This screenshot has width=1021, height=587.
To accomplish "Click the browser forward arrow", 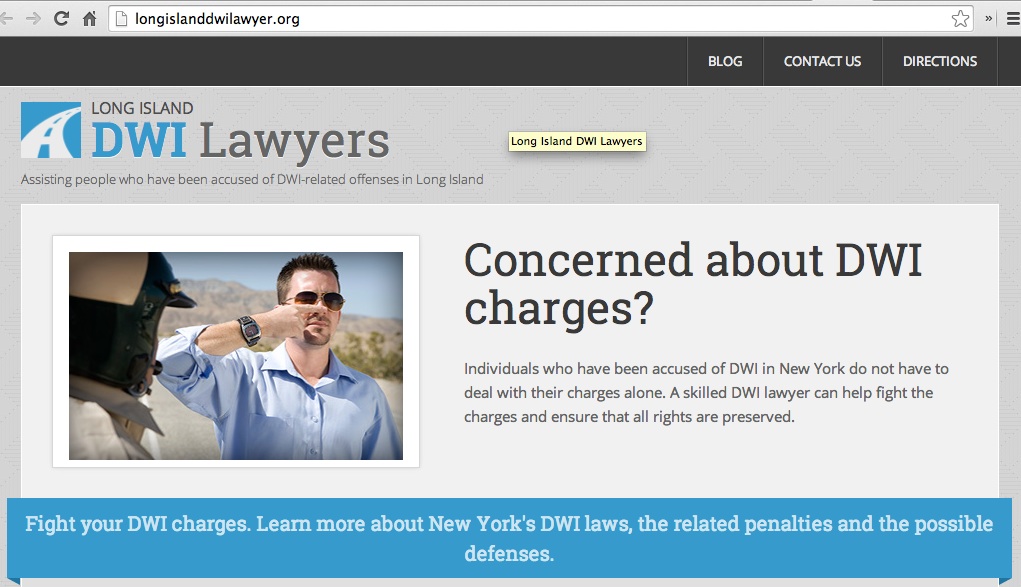I will coord(33,19).
